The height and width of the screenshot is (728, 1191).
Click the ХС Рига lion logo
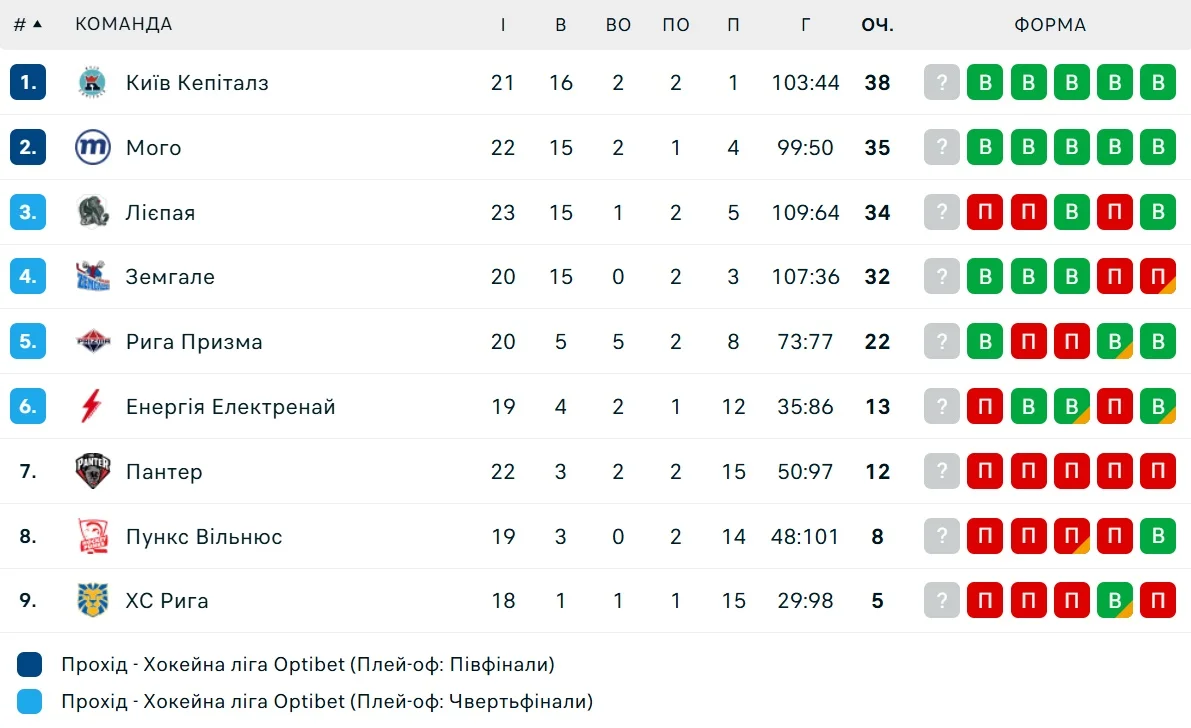coord(93,601)
